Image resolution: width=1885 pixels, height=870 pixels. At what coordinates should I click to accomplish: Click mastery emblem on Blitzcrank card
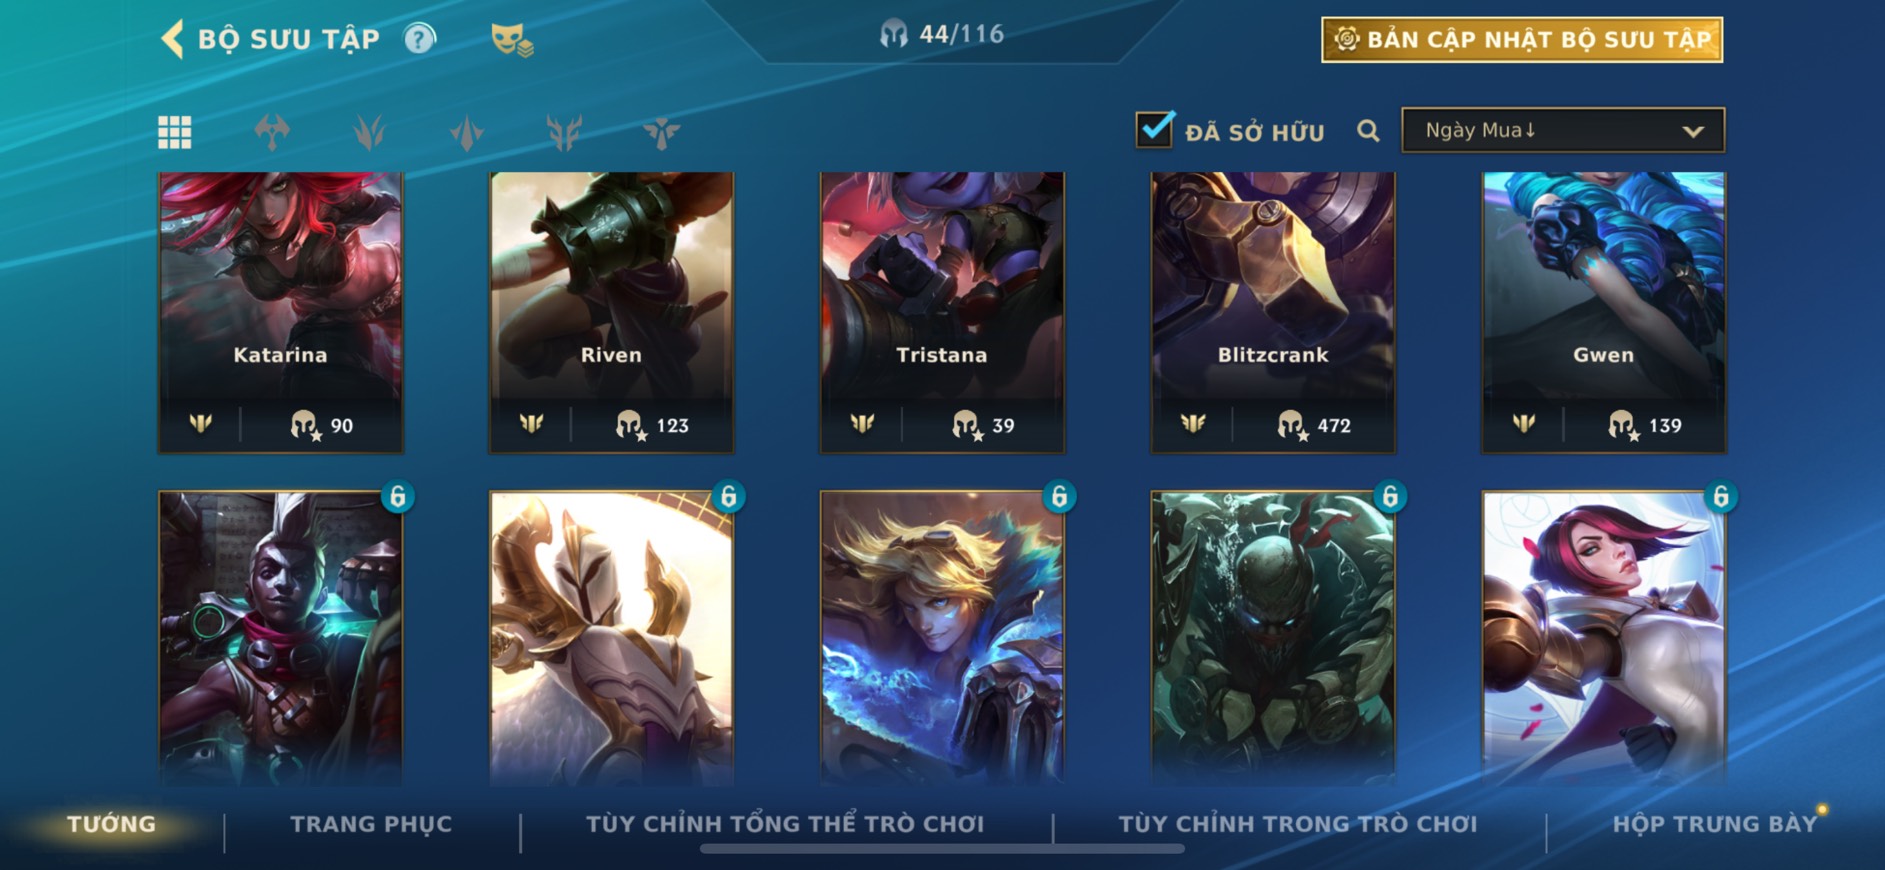(1193, 424)
